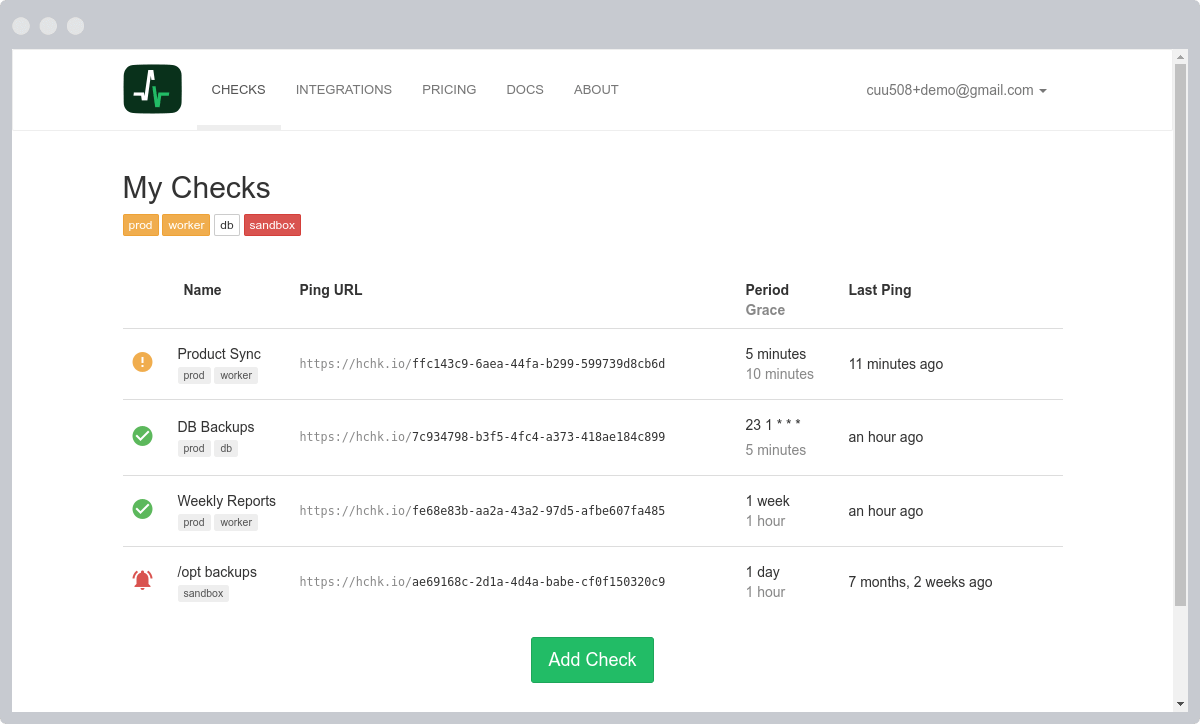Toggle the db tag filter

[226, 225]
